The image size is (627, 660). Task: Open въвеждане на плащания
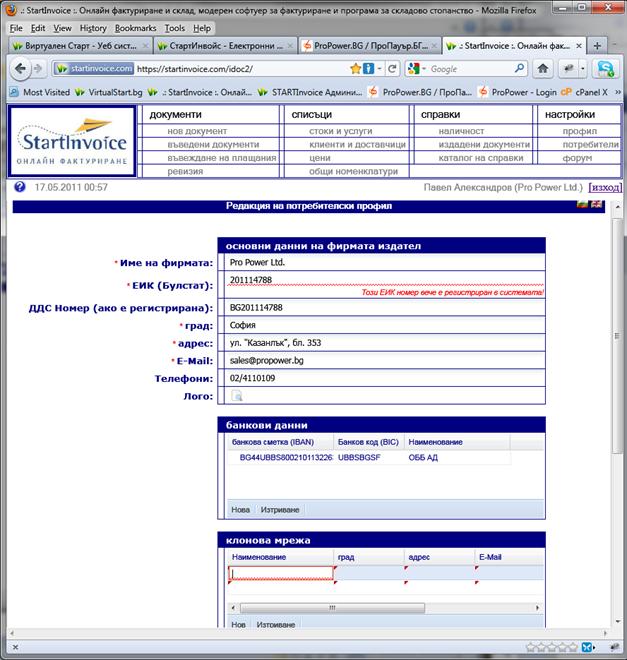coord(222,158)
